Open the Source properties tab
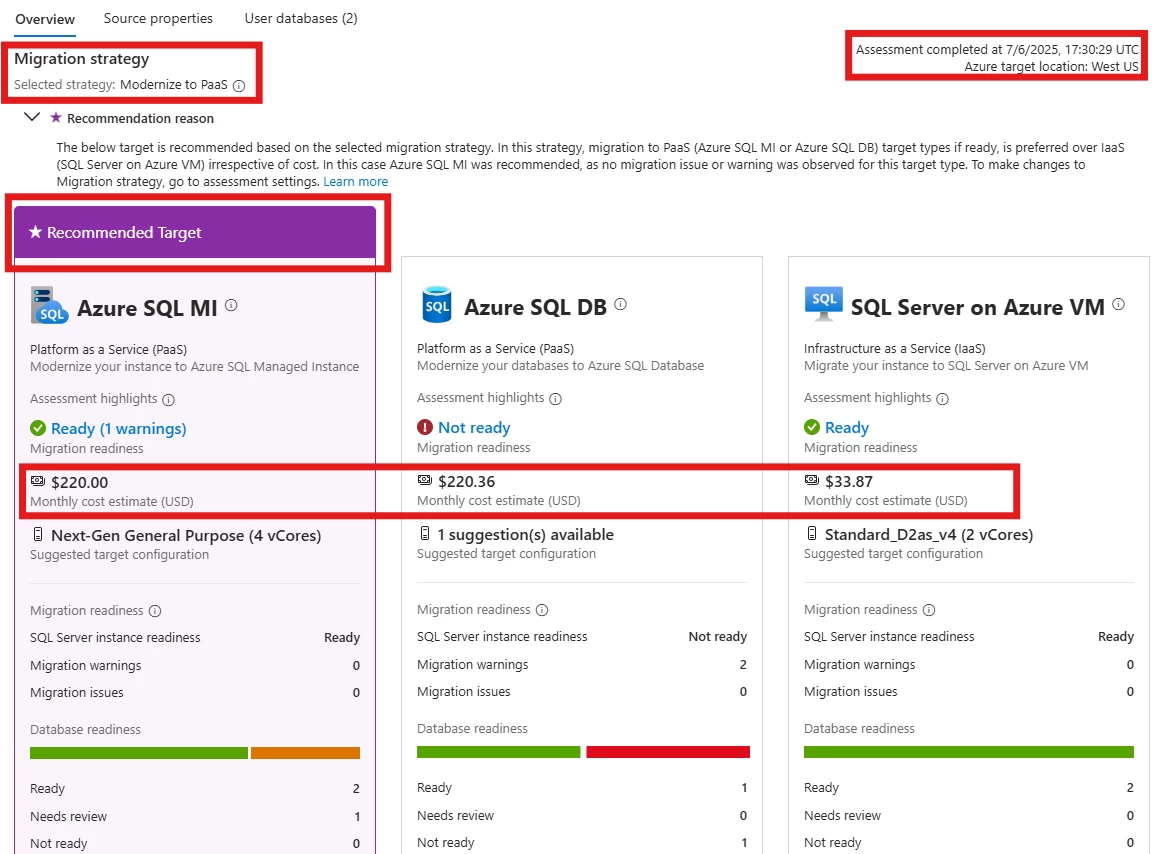Viewport: 1162px width, 854px height. point(158,19)
